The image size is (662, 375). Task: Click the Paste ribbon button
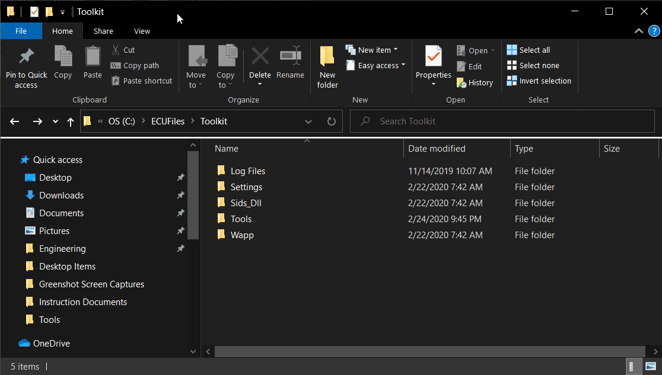(x=92, y=62)
